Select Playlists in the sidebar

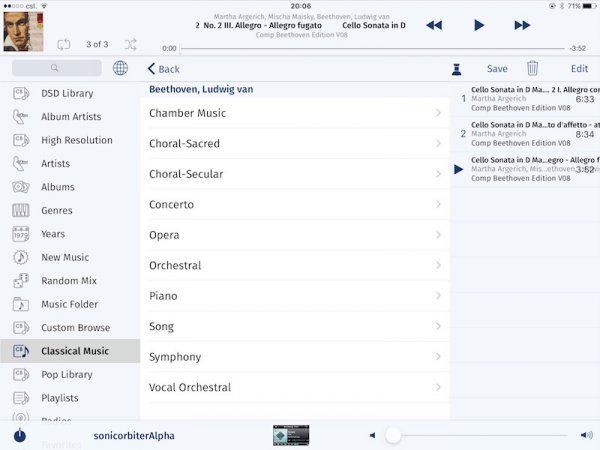(x=60, y=398)
